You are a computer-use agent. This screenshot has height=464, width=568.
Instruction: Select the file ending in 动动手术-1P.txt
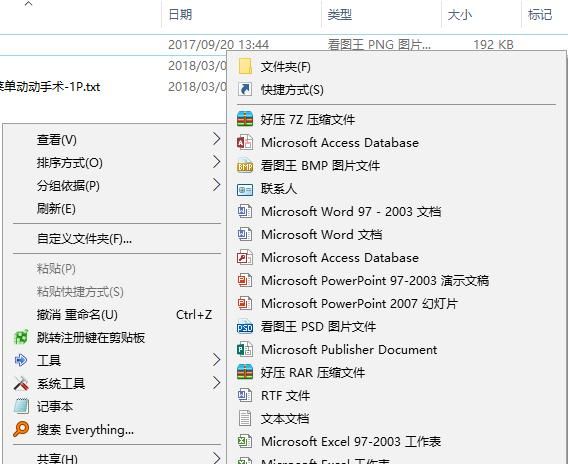(x=50, y=87)
